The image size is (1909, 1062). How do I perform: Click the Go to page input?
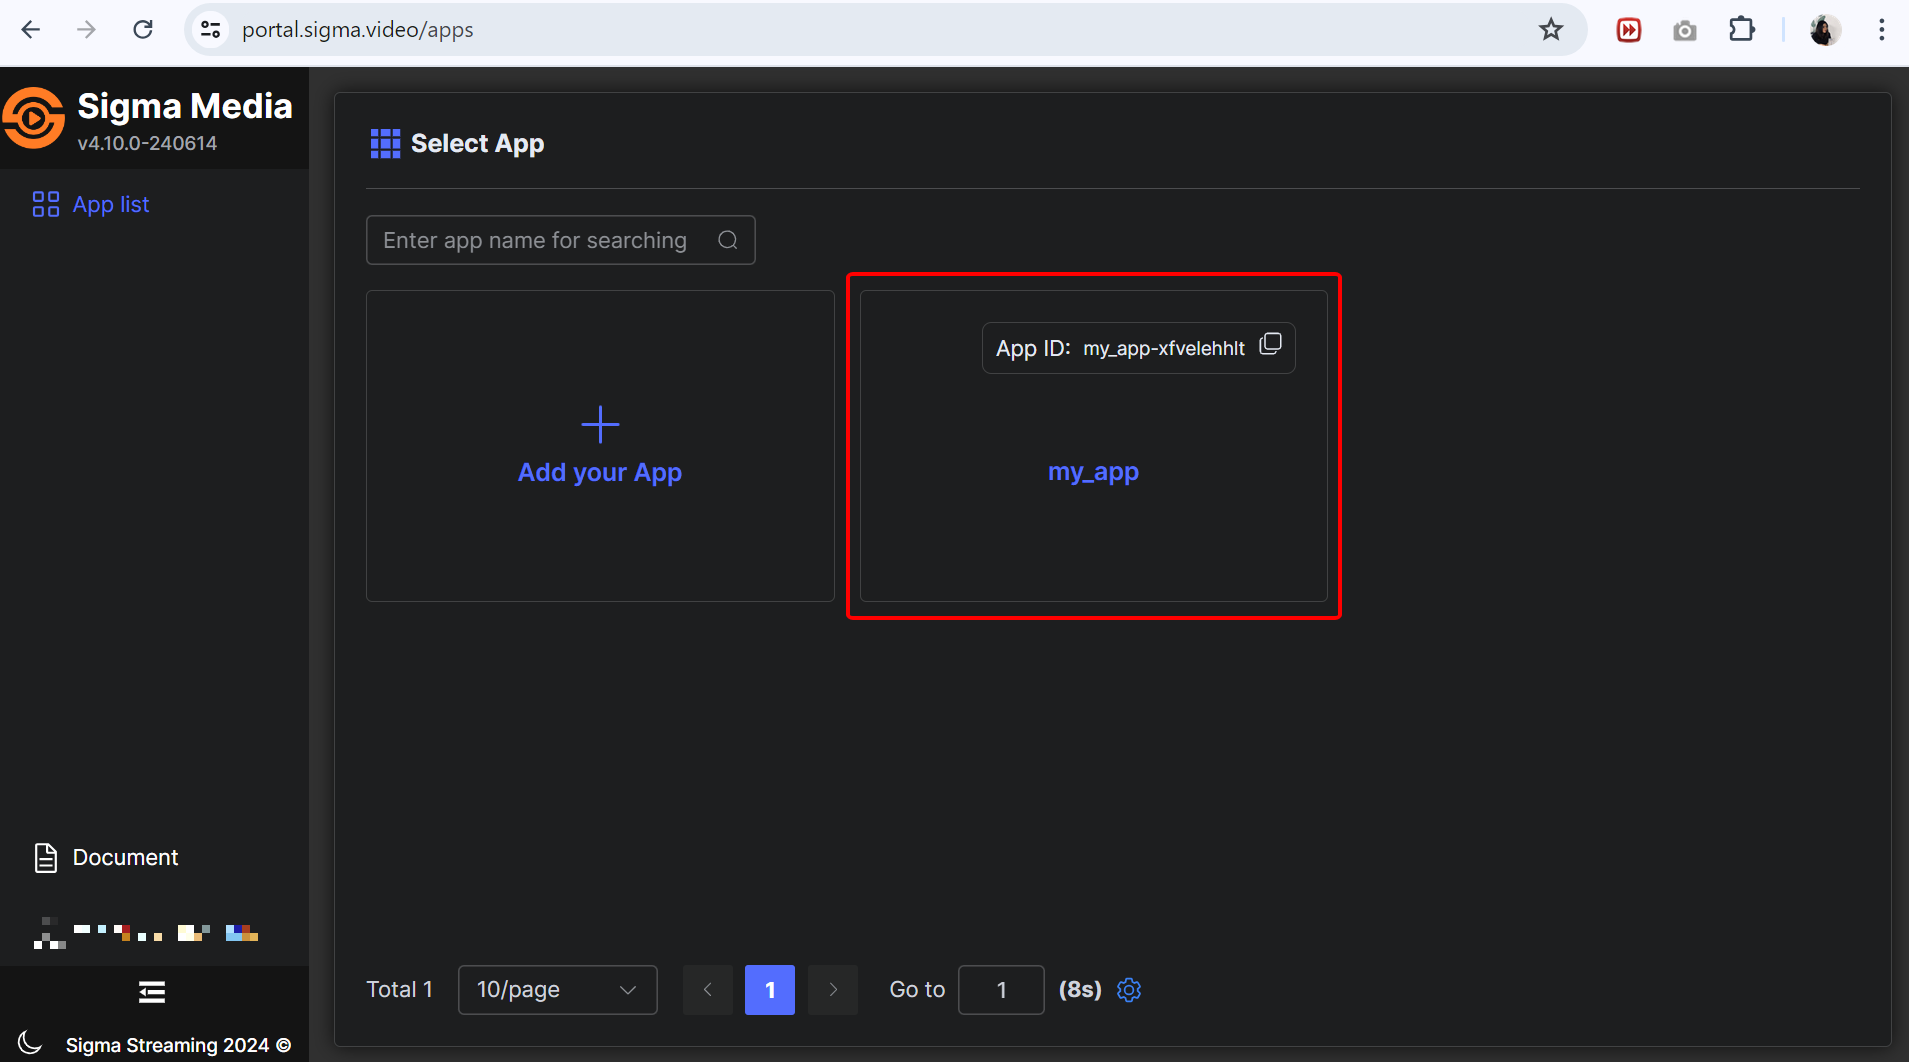coord(1001,990)
